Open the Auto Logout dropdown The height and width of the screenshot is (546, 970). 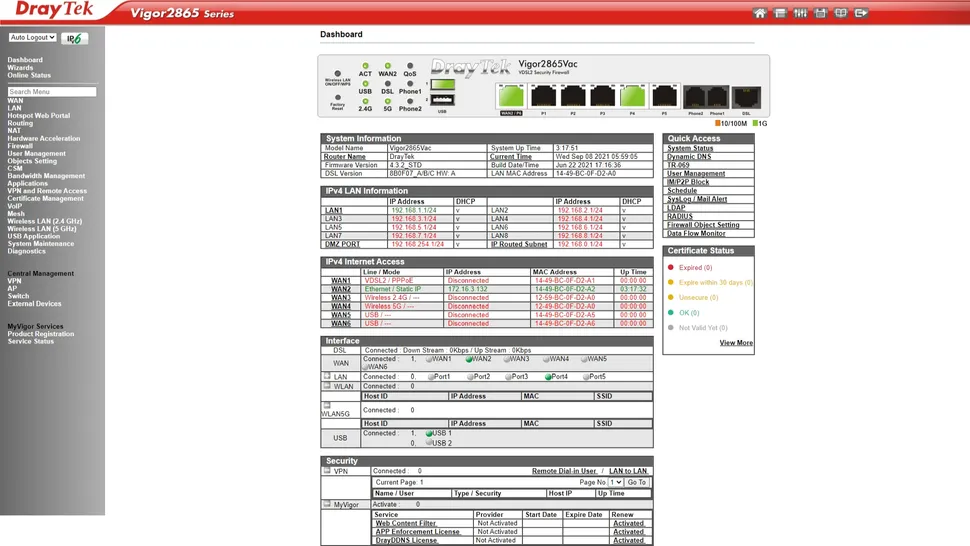point(33,38)
